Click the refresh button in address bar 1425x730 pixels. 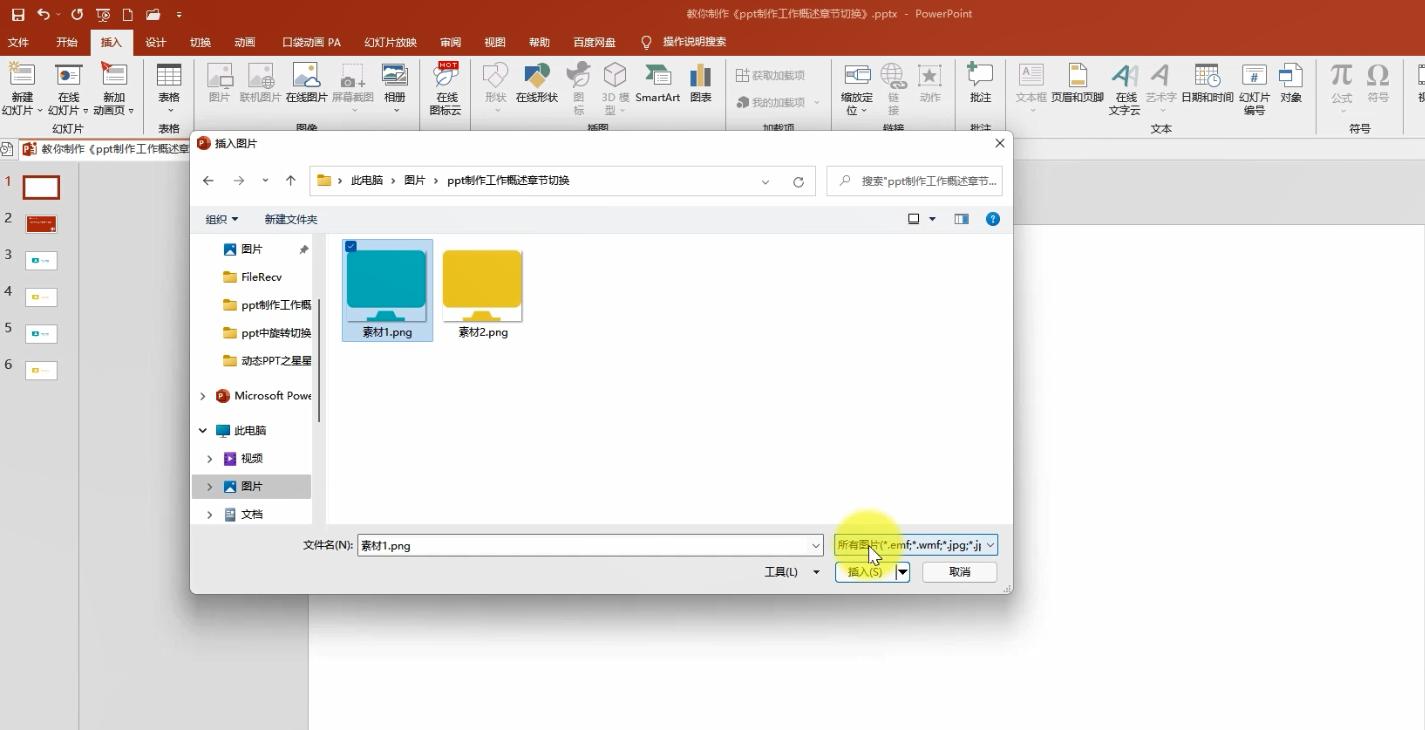point(798,181)
